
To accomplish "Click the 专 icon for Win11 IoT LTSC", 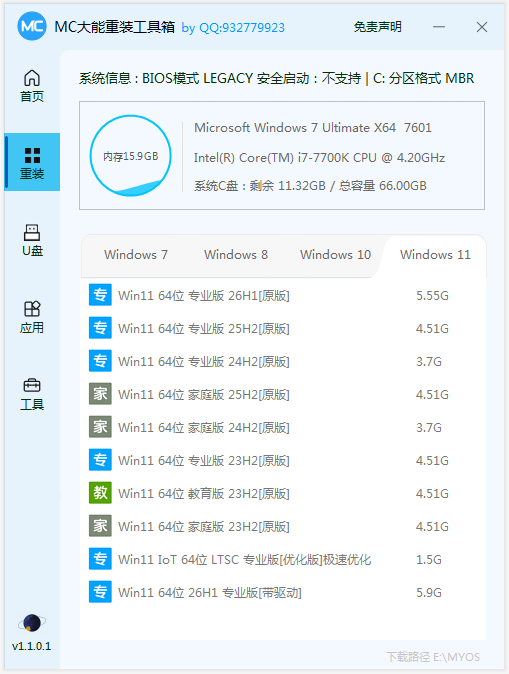I will pos(100,559).
